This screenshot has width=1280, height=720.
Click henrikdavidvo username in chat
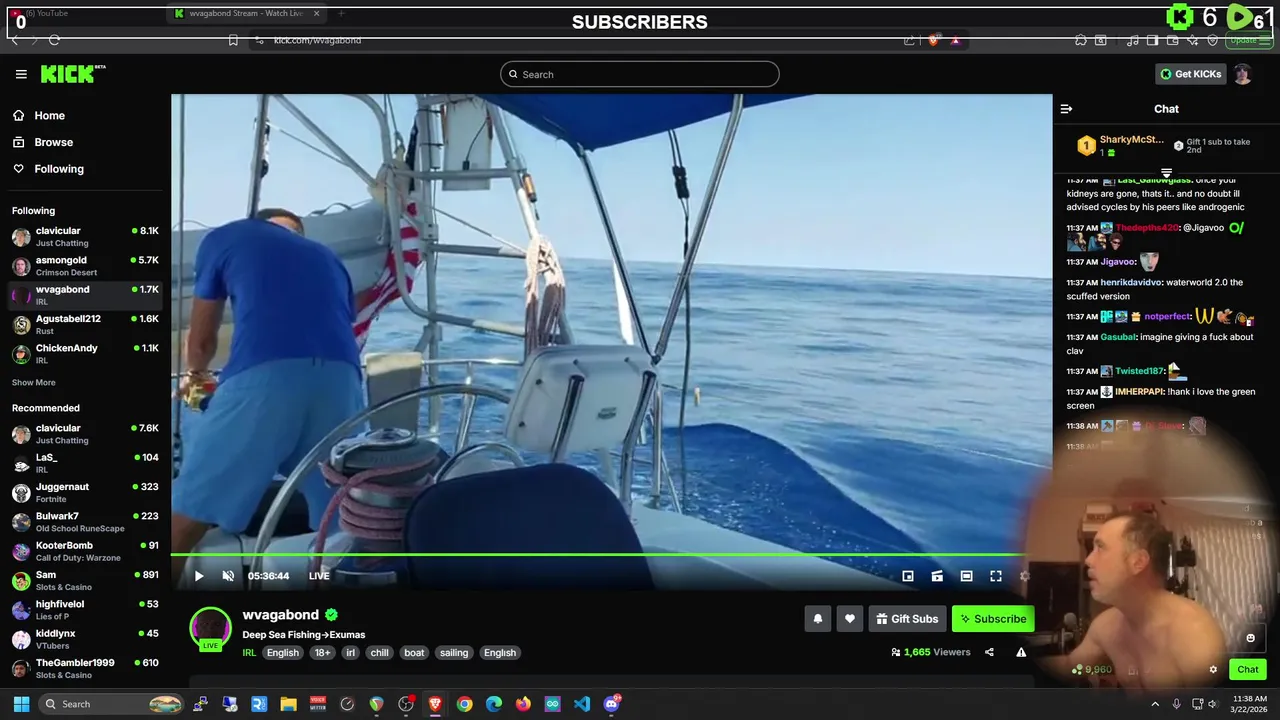click(1131, 283)
